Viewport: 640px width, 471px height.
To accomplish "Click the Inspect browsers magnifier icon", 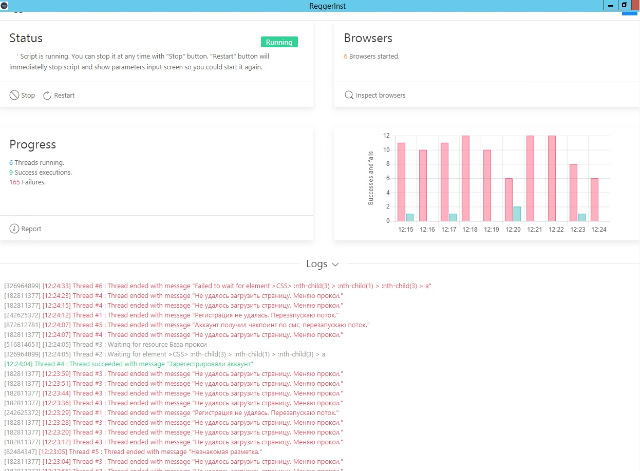I will point(348,96).
